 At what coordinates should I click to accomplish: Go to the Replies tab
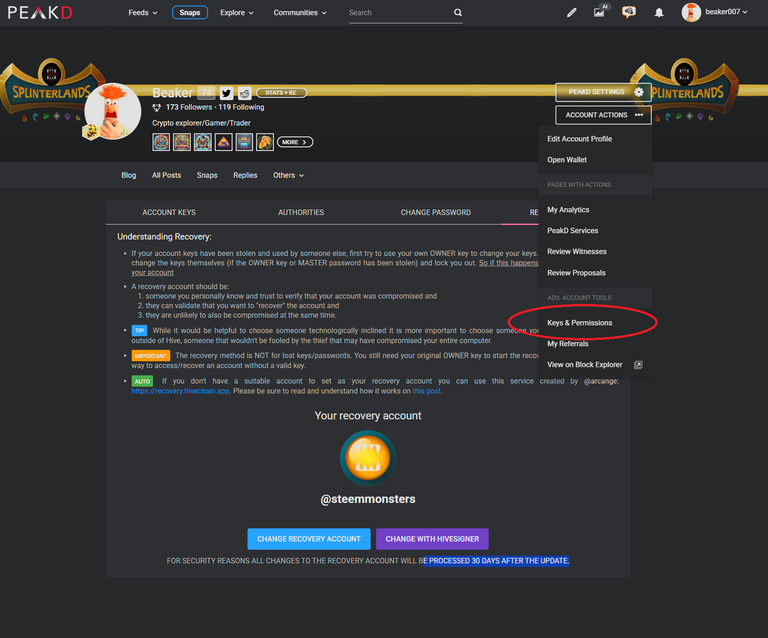[x=245, y=175]
